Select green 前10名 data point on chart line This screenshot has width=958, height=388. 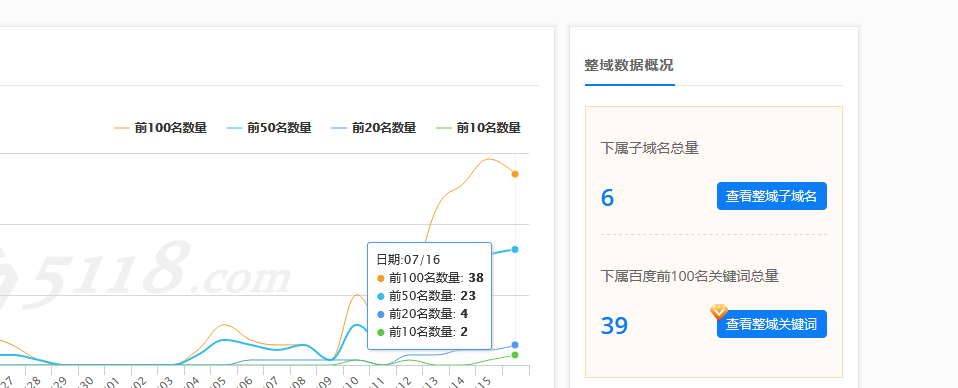coord(515,355)
